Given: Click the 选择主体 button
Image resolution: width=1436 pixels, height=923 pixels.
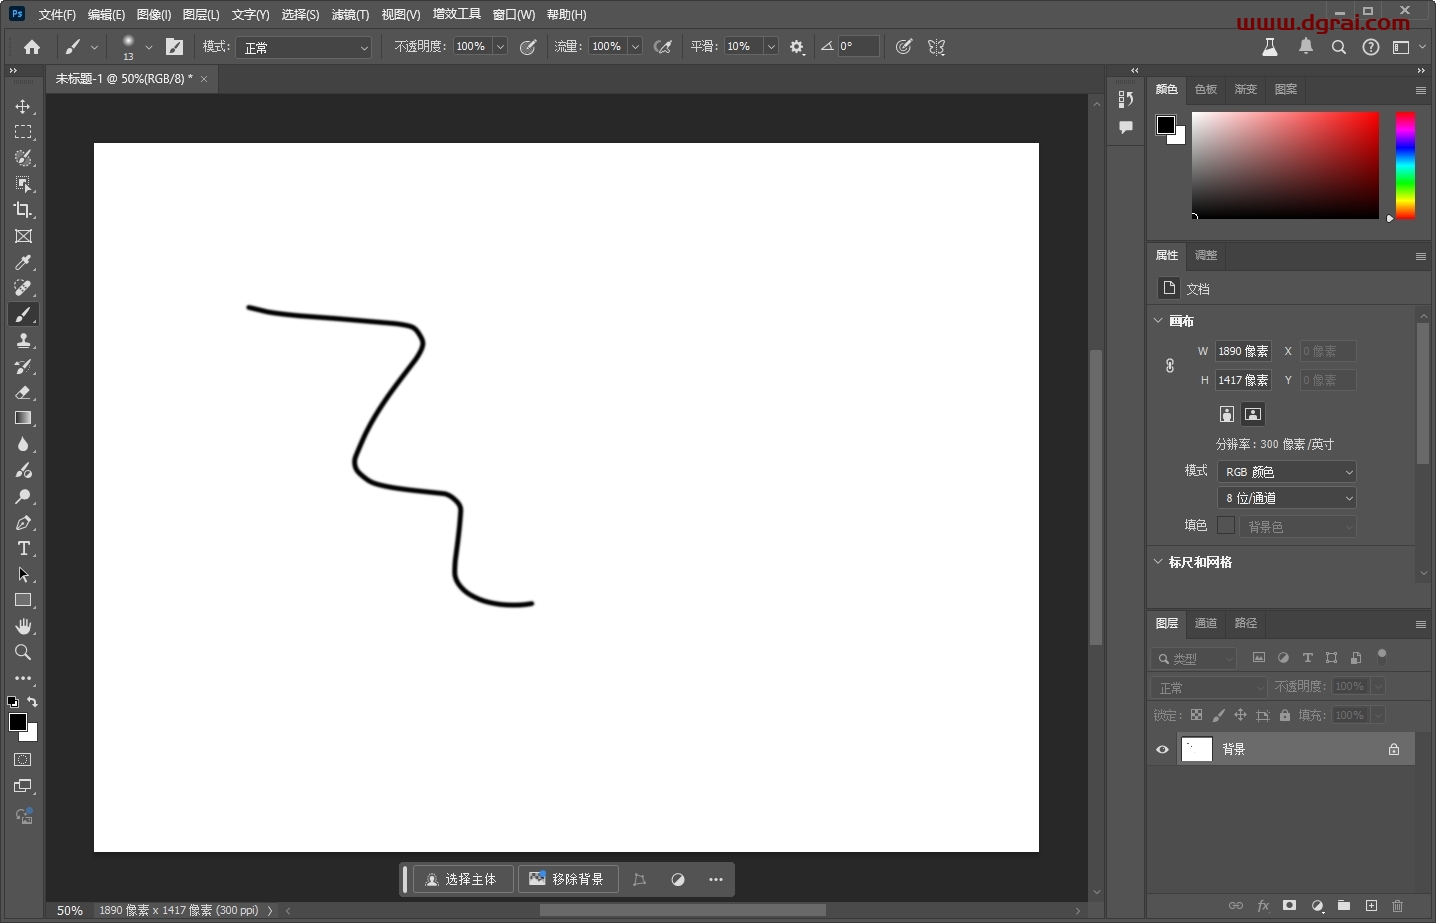Looking at the screenshot, I should [x=462, y=879].
